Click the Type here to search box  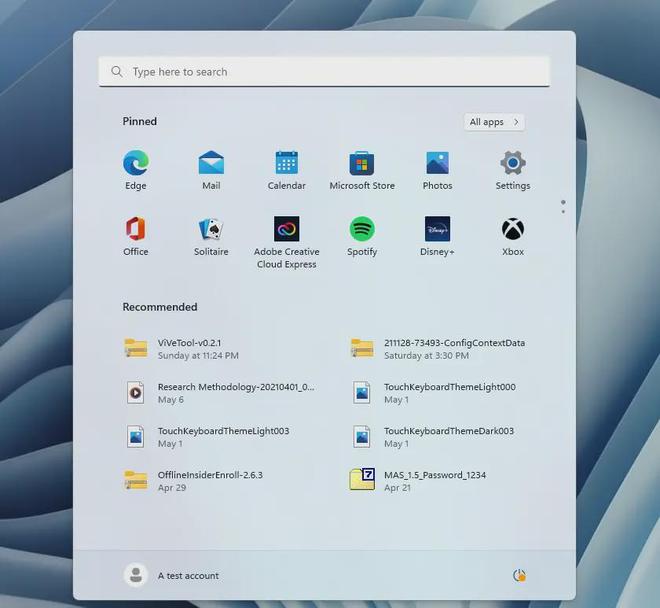pos(324,72)
